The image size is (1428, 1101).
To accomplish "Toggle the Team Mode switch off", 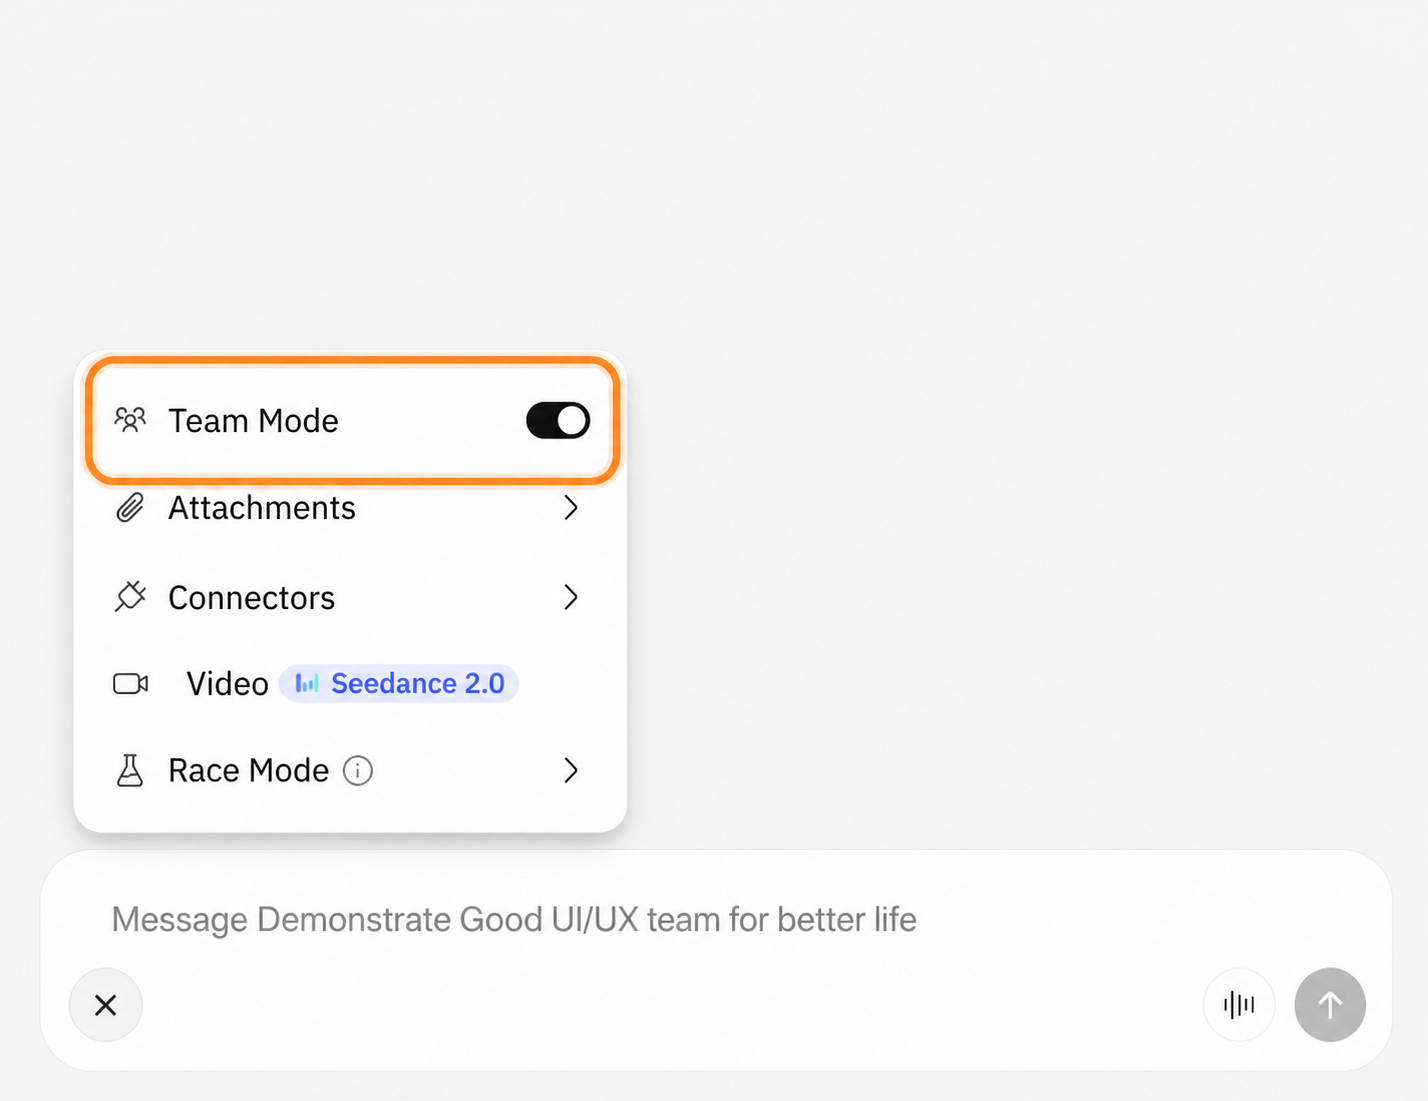I will tap(558, 421).
